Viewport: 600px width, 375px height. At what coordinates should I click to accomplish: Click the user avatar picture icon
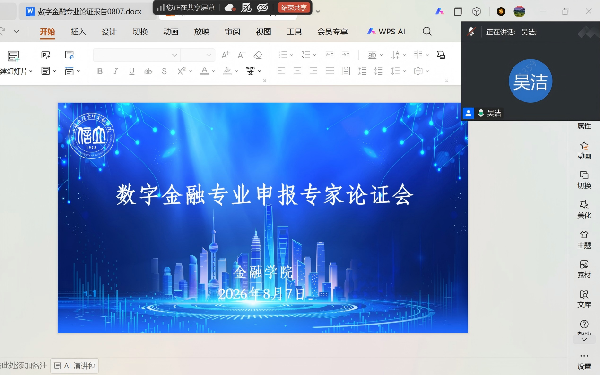[x=519, y=11]
